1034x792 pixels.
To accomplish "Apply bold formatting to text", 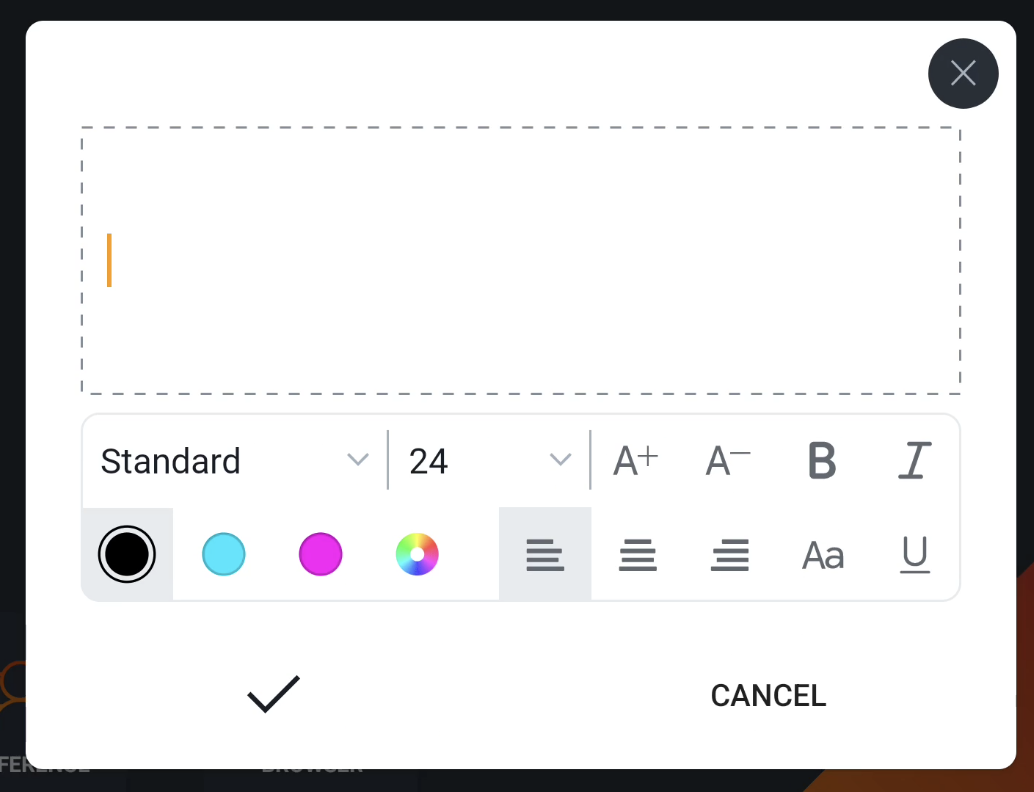I will coord(820,460).
